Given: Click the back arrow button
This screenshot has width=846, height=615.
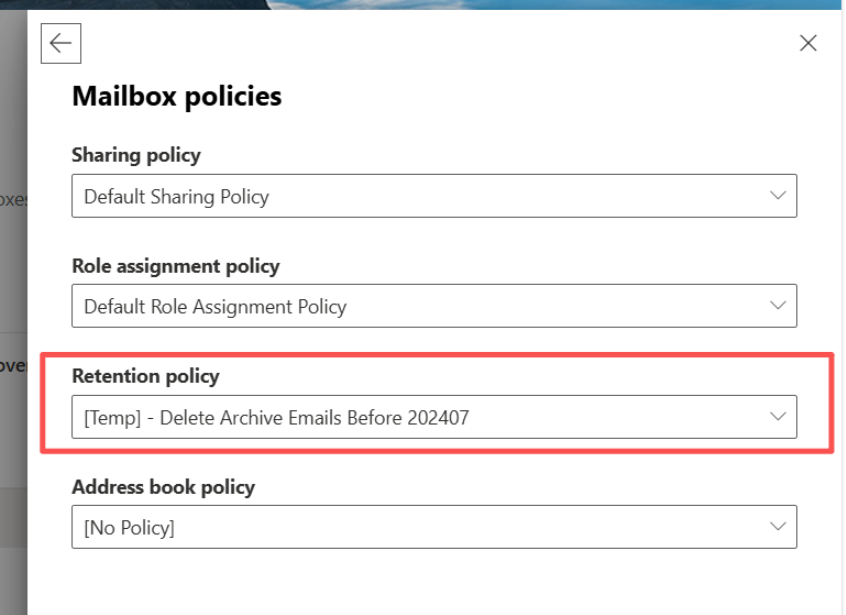Looking at the screenshot, I should pos(60,43).
